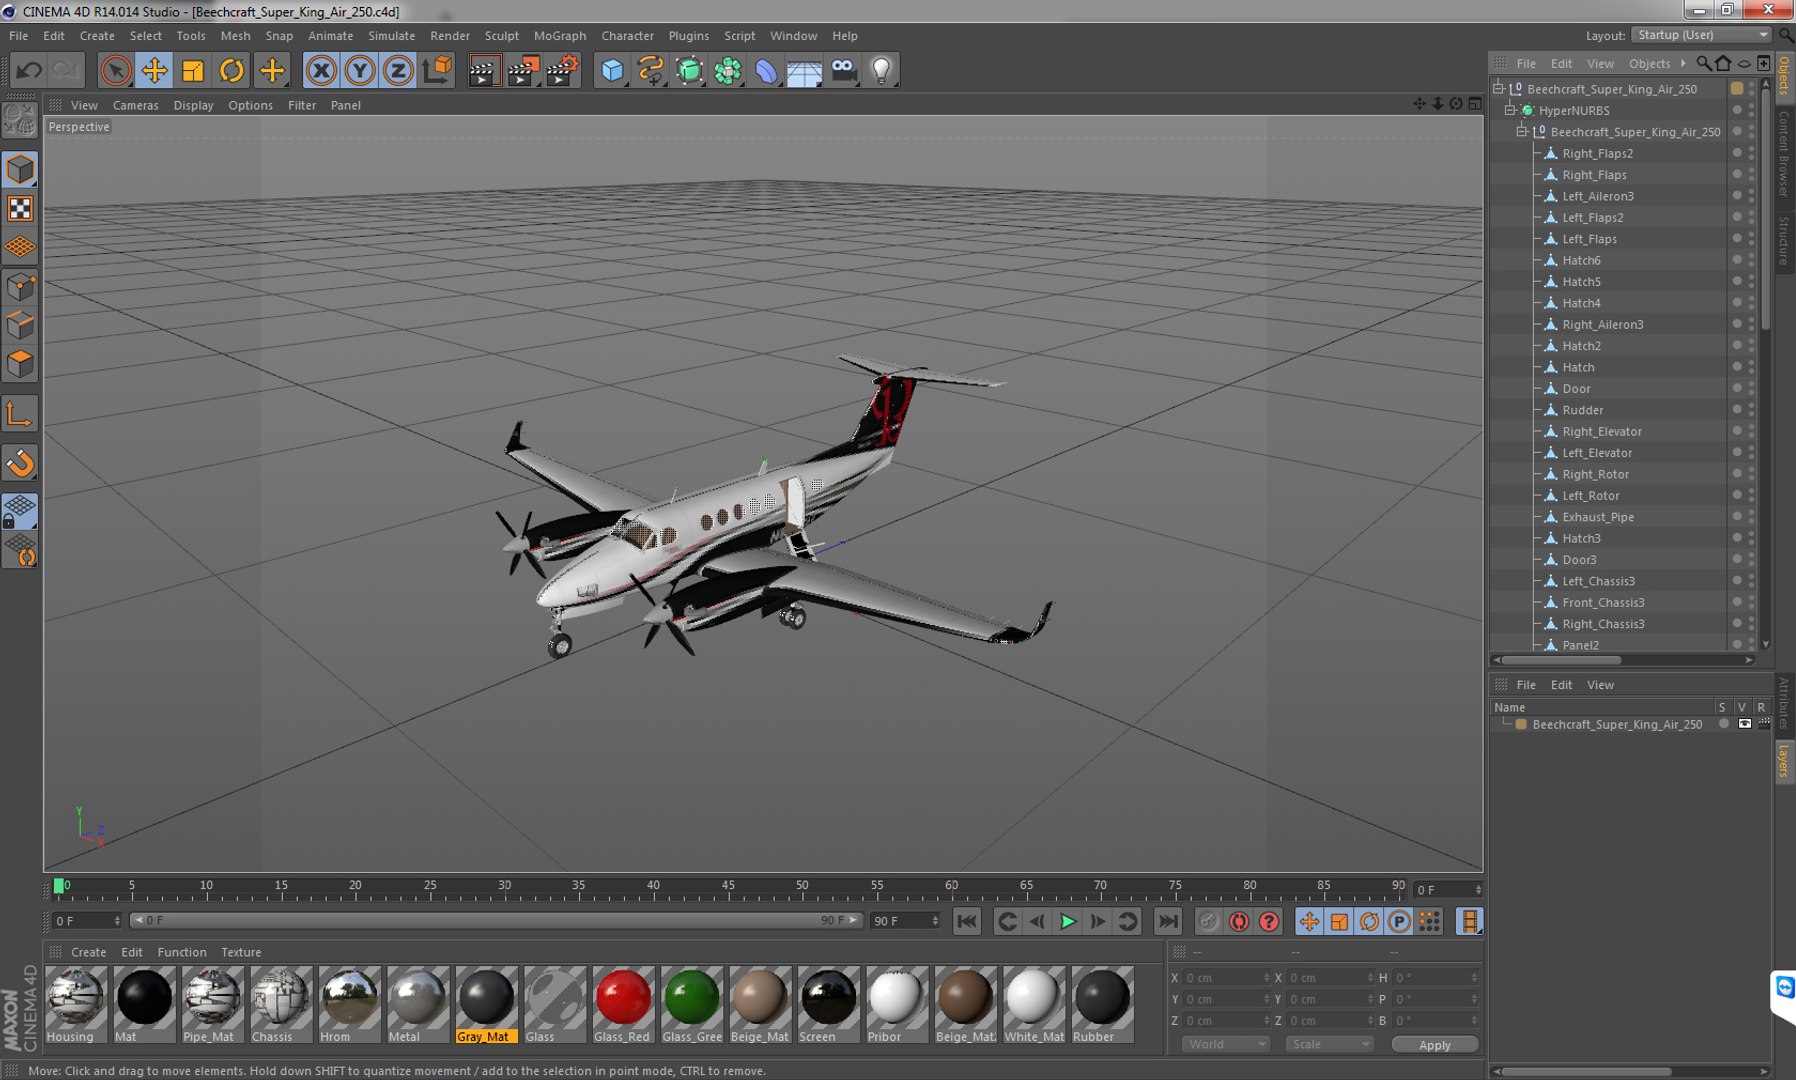Click the Record Active Objects button
Image resolution: width=1796 pixels, height=1080 pixels.
pos(1208,921)
